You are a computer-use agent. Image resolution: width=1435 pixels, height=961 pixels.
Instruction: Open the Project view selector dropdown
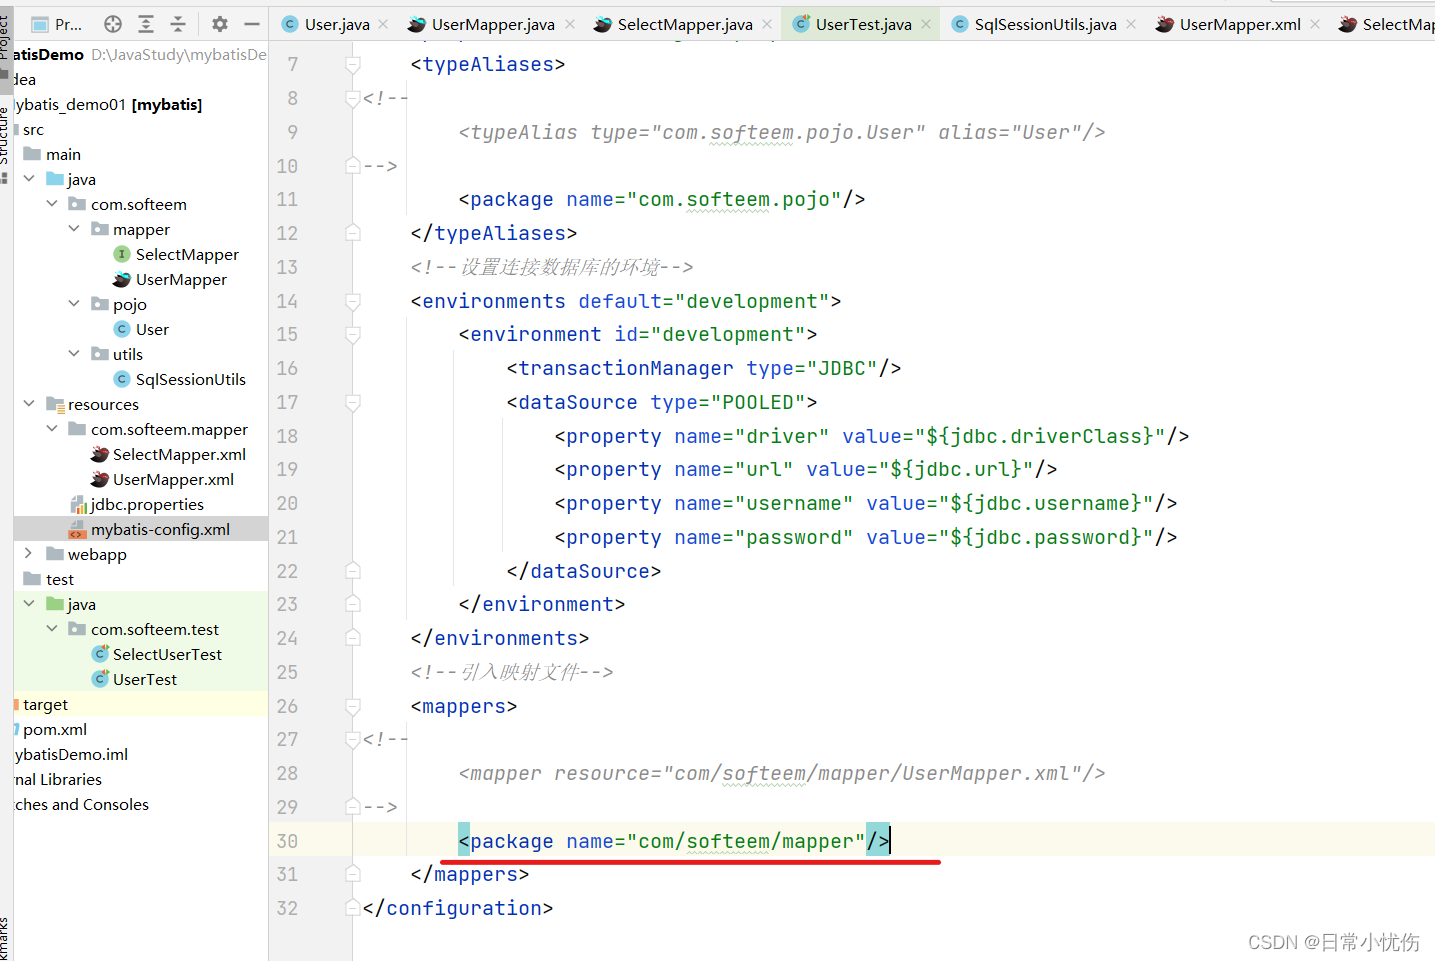click(57, 24)
